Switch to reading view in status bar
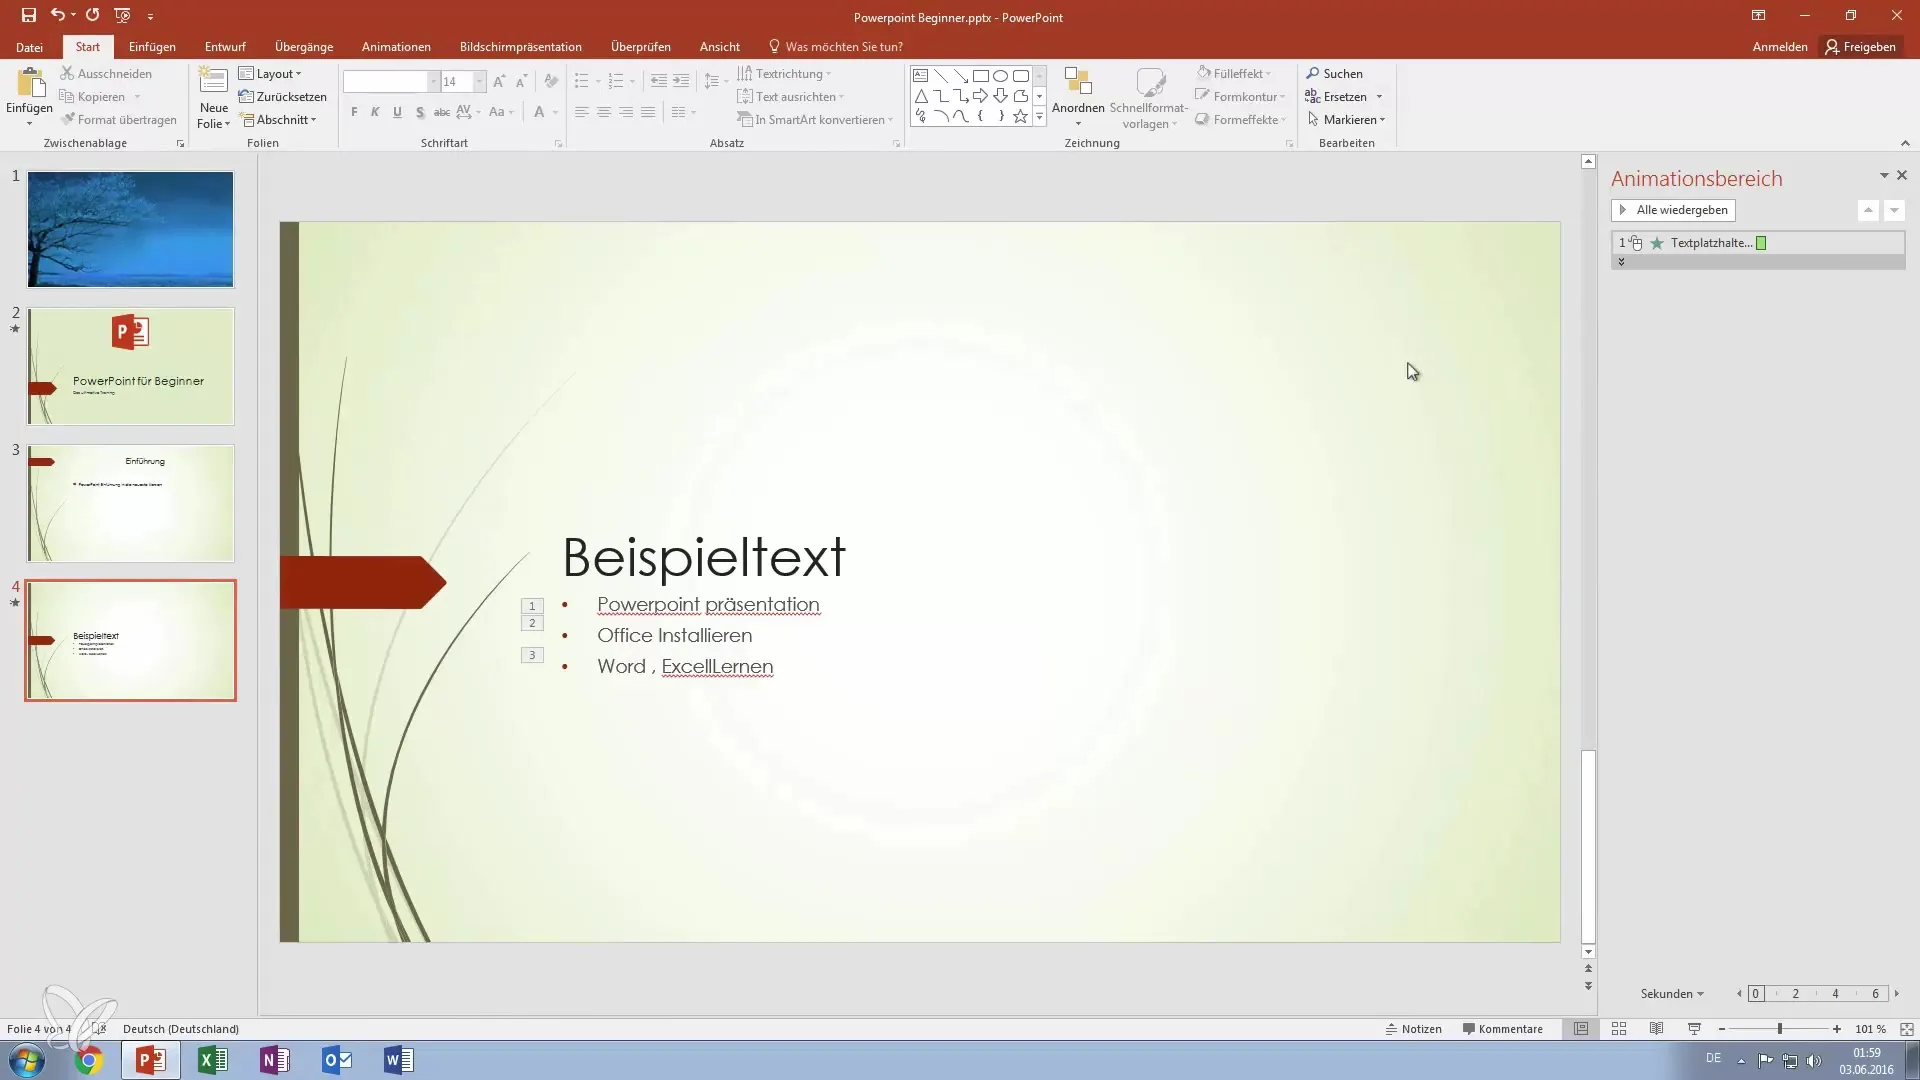This screenshot has width=1920, height=1080. (1656, 1028)
